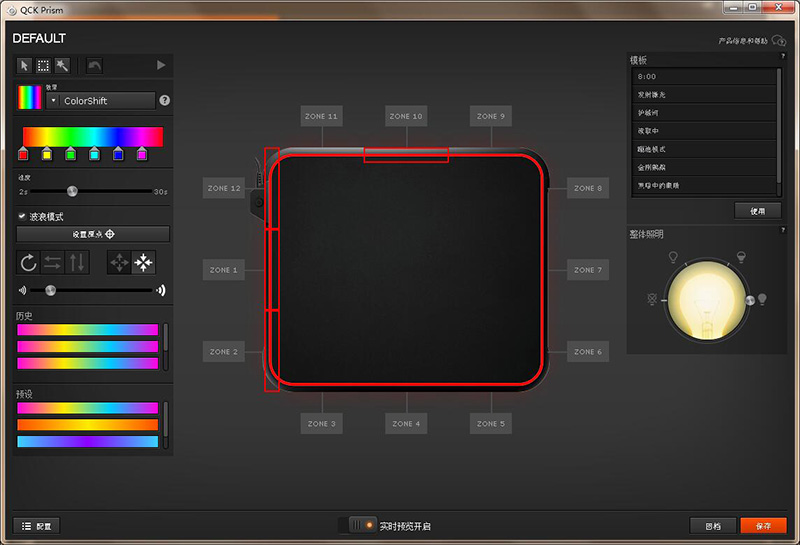Select the outward-spreading arrows icon
Image resolution: width=800 pixels, height=545 pixels.
(119, 263)
